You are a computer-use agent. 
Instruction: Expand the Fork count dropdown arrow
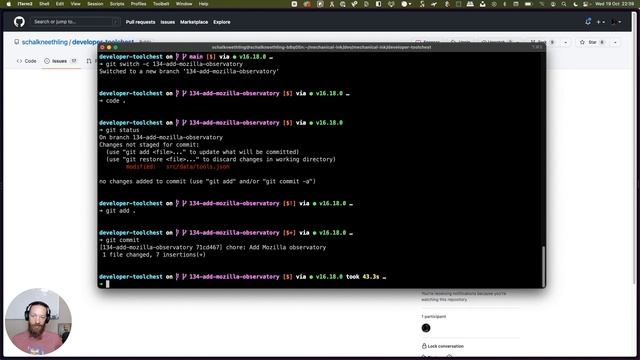pyautogui.click(x=566, y=42)
